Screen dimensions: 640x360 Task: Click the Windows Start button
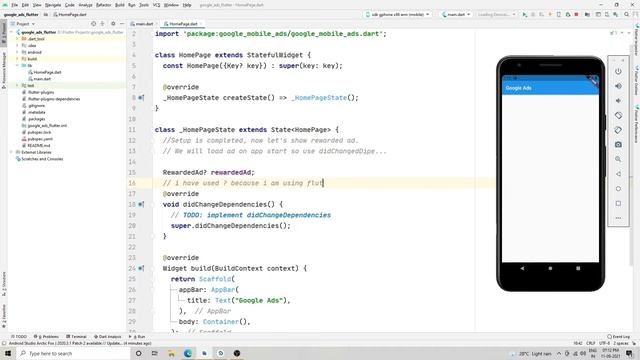[8, 353]
